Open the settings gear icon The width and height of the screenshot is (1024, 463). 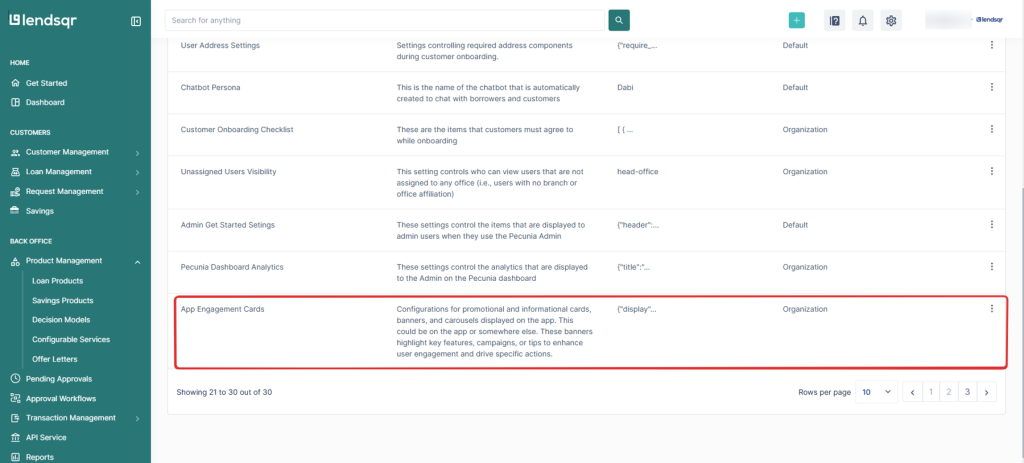click(x=891, y=20)
